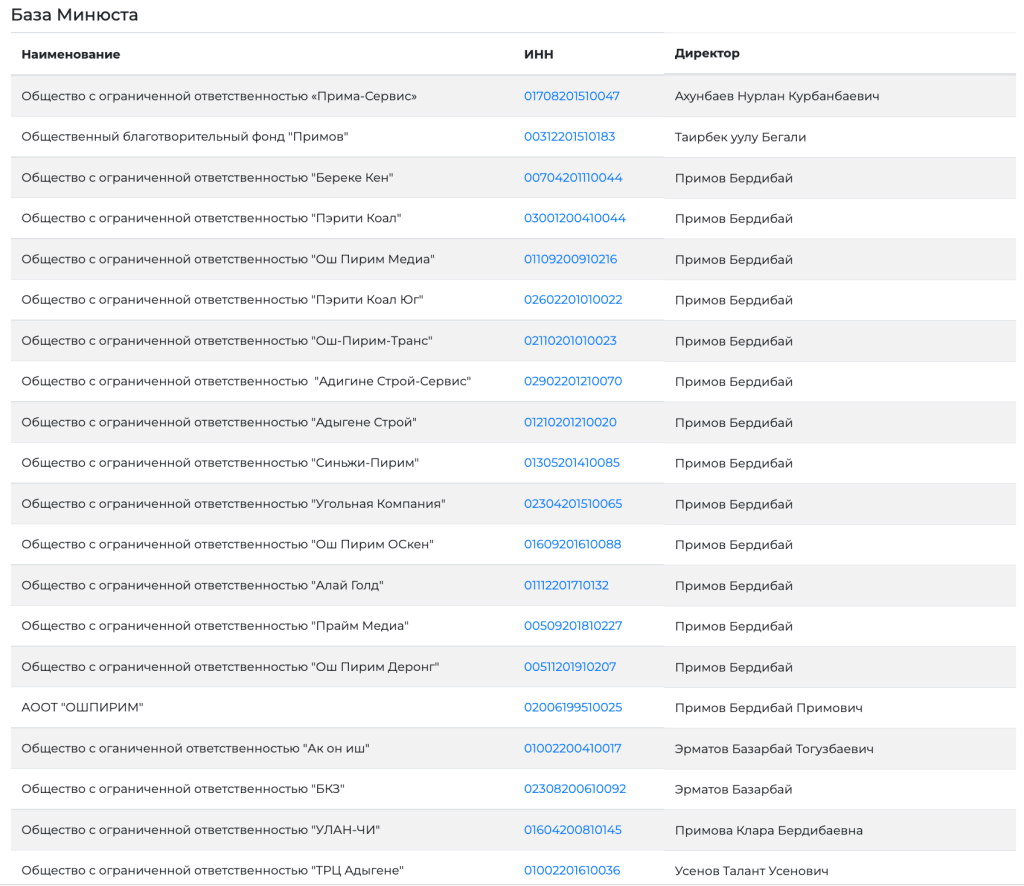This screenshot has width=1024, height=886.
Task: Click the Наименование column header
Action: 71,54
